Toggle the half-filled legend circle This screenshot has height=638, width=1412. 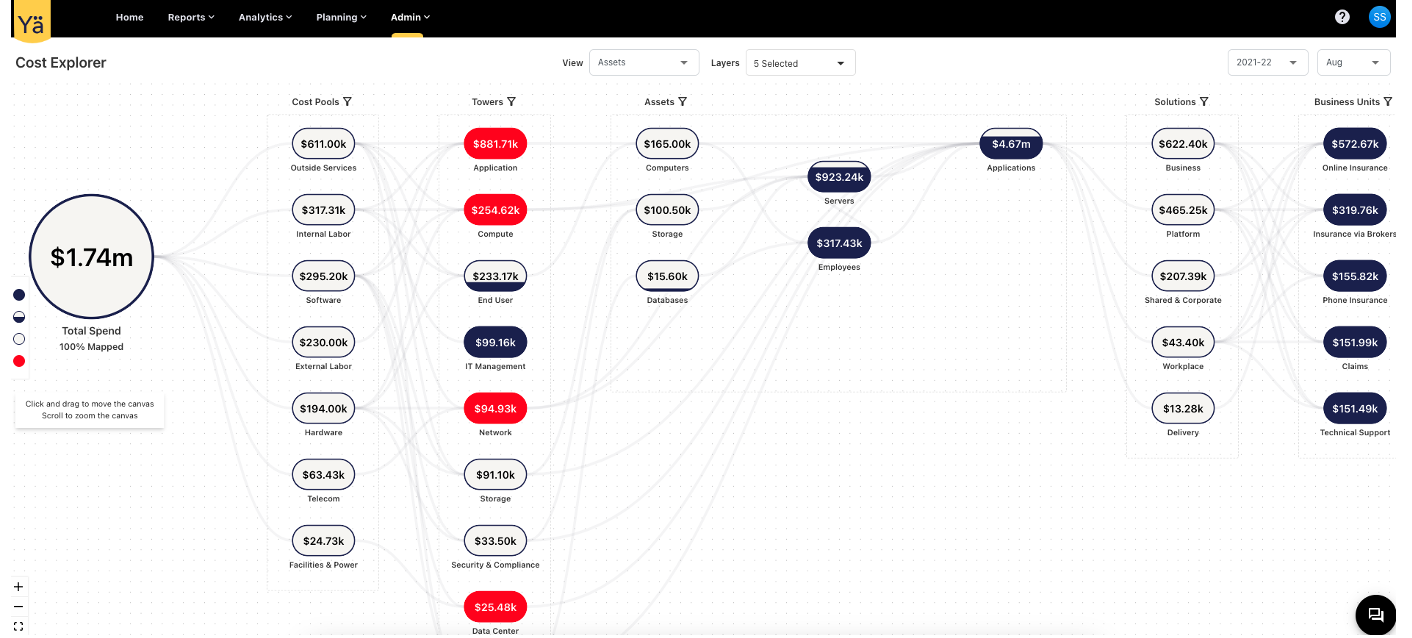[19, 317]
